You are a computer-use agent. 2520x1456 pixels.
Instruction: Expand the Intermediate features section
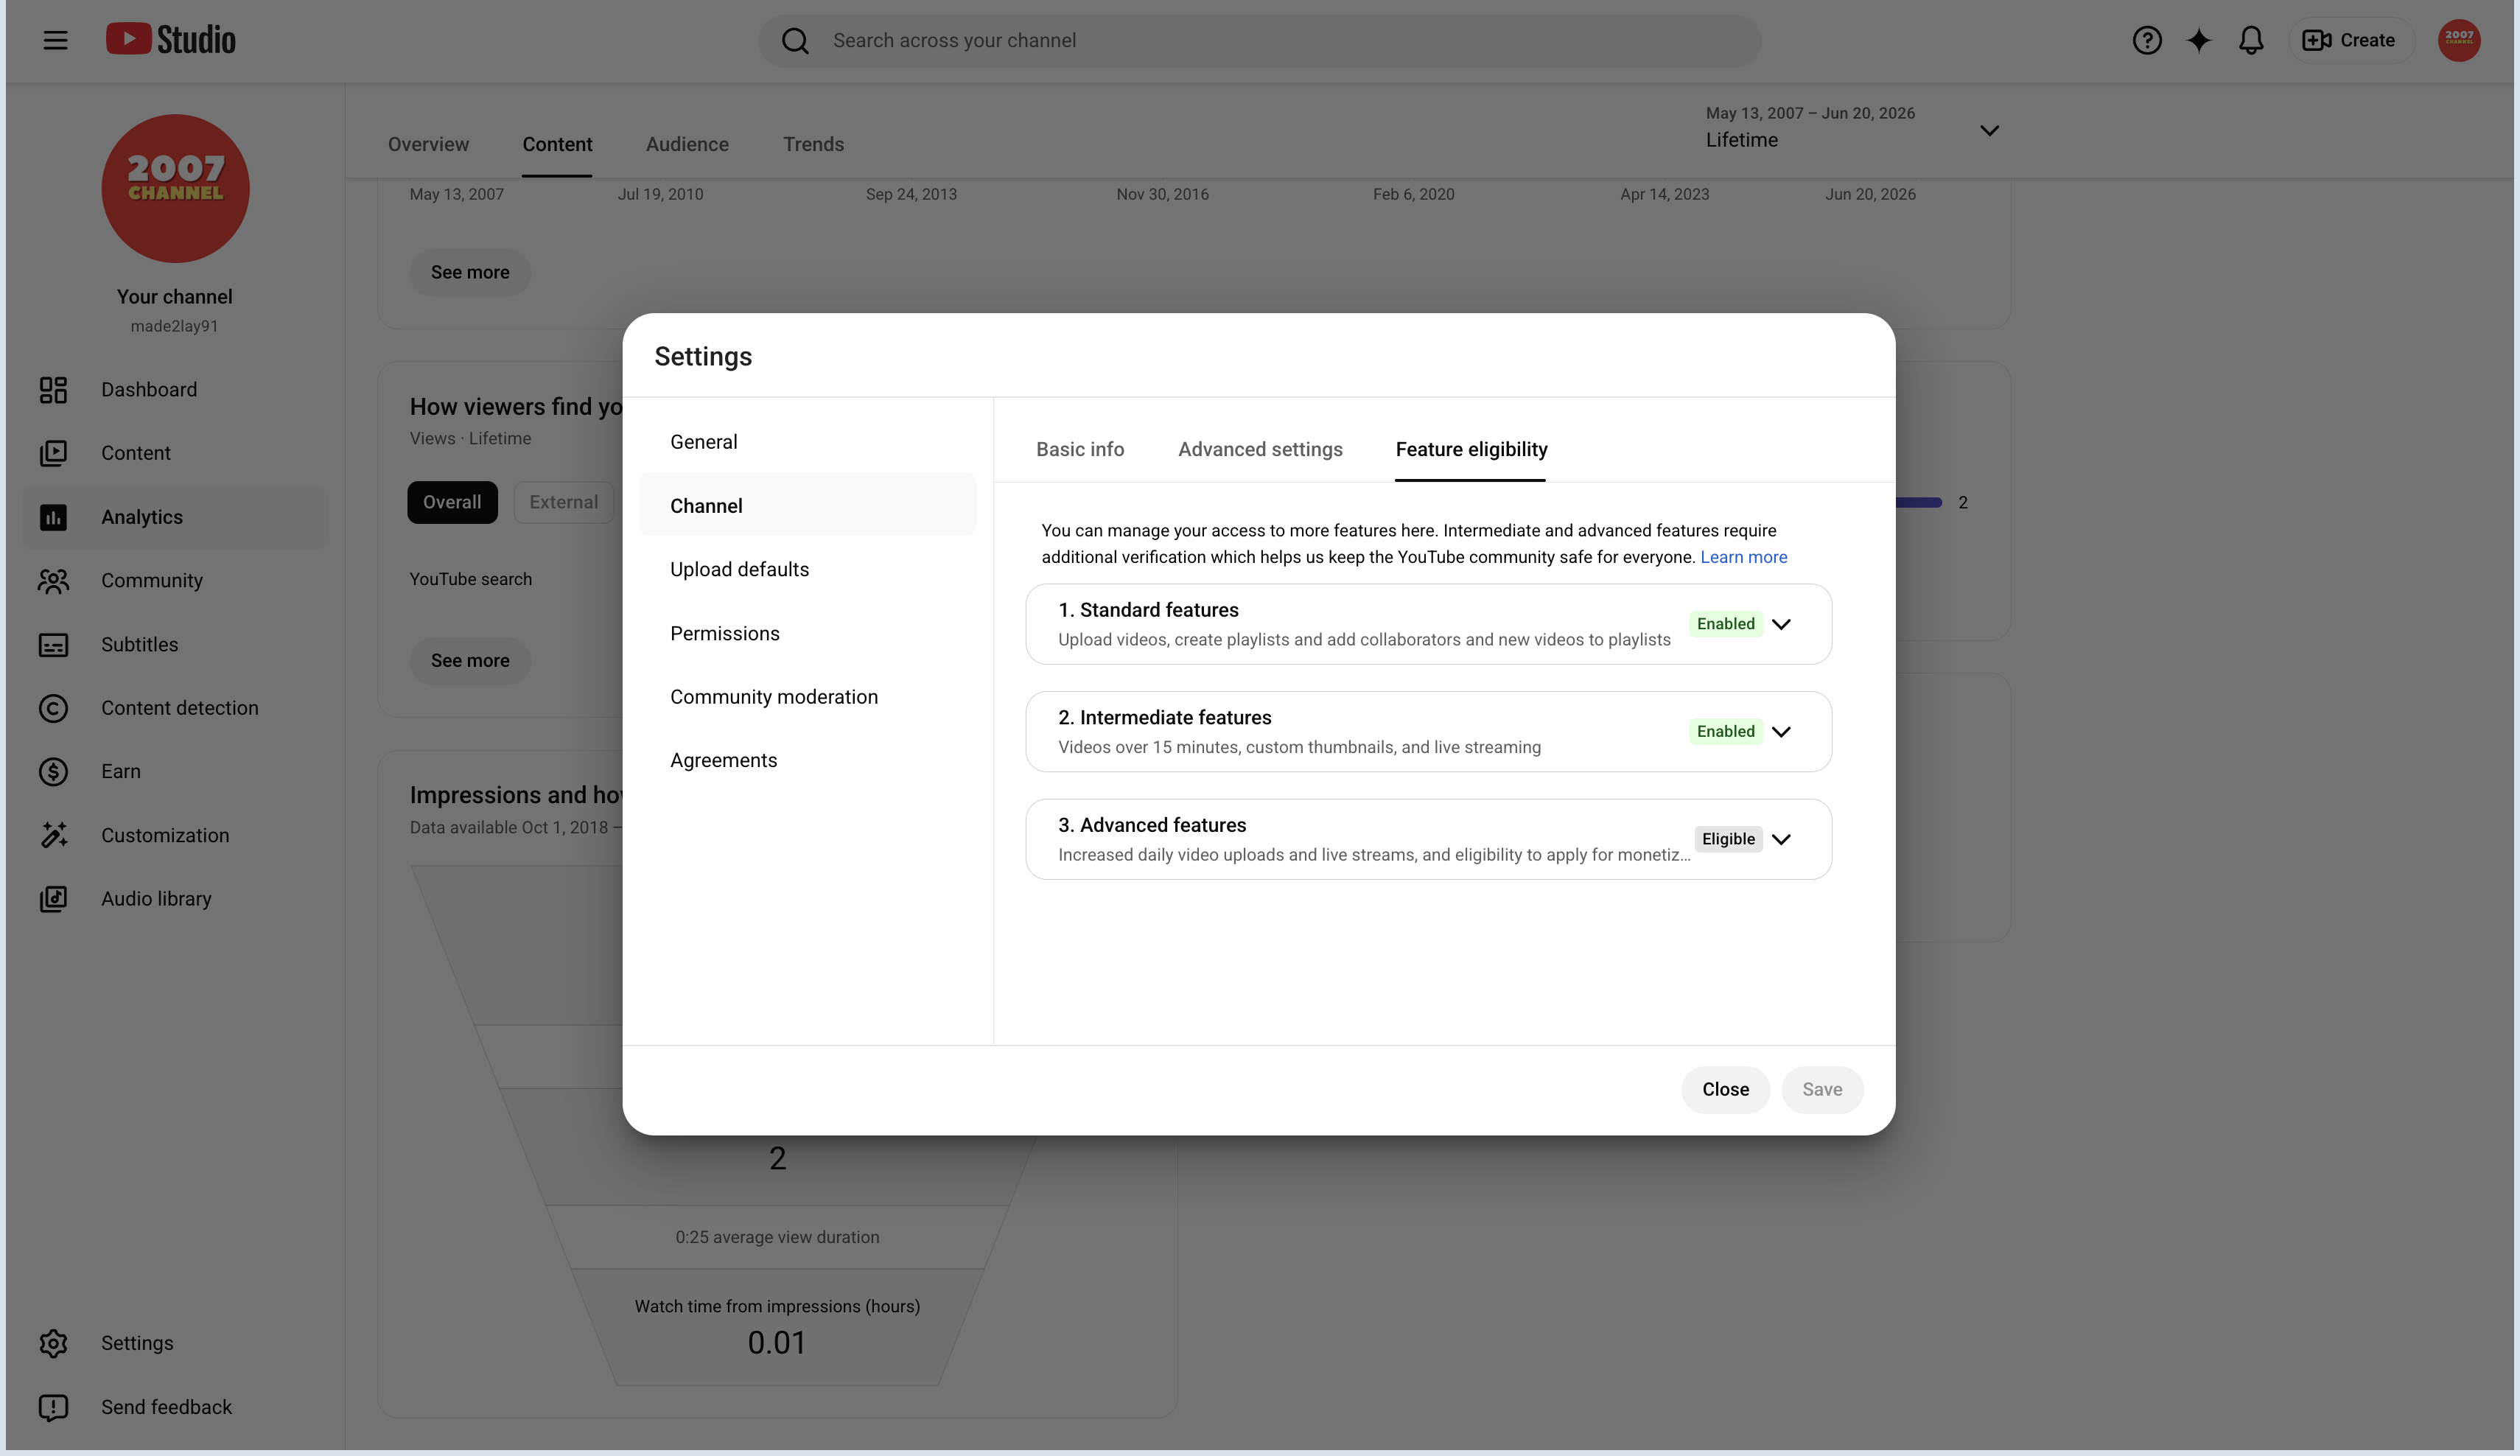click(x=1781, y=732)
